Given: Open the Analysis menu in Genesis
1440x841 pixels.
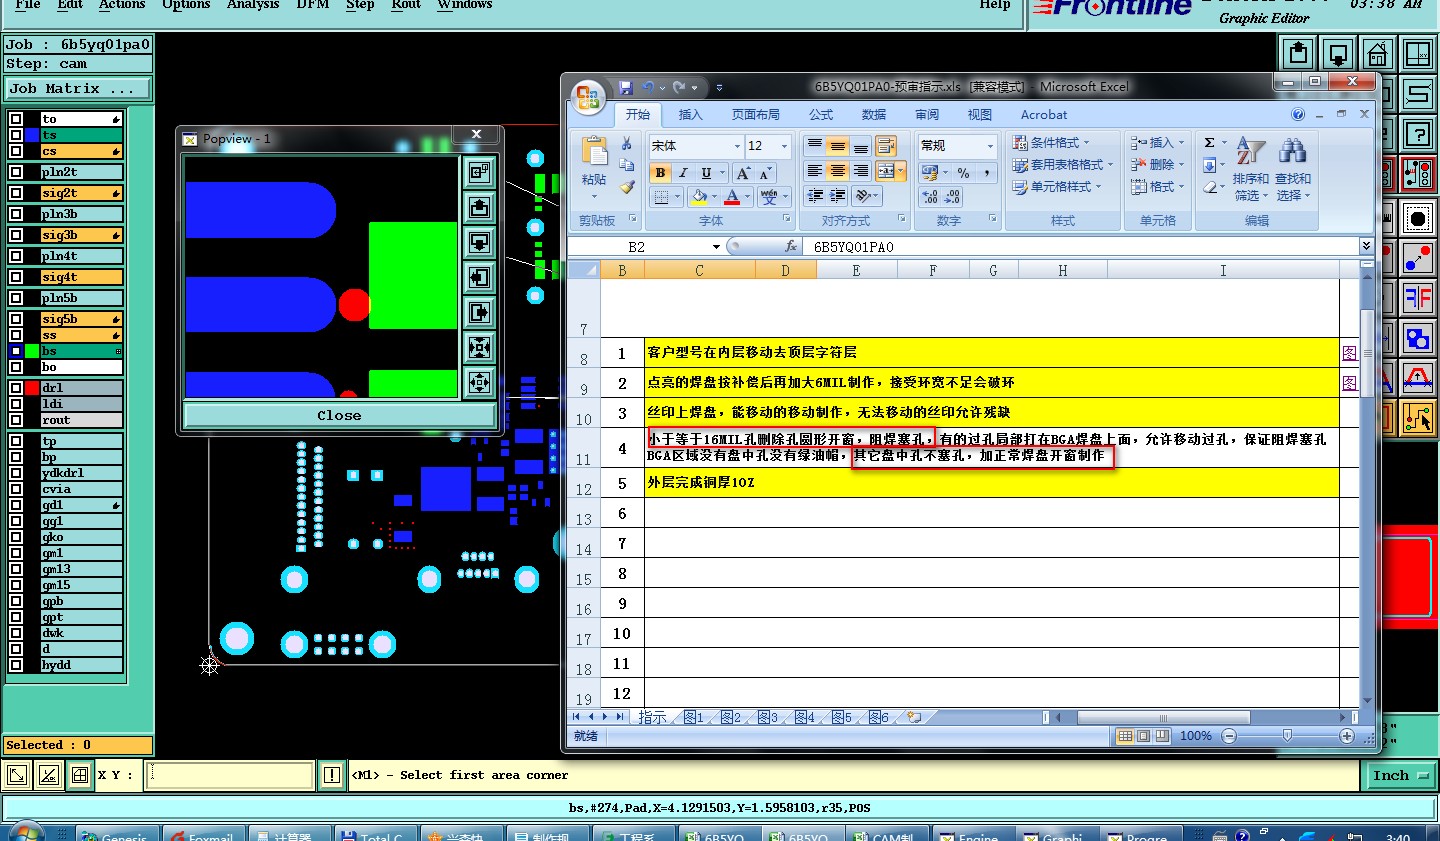Looking at the screenshot, I should [253, 5].
